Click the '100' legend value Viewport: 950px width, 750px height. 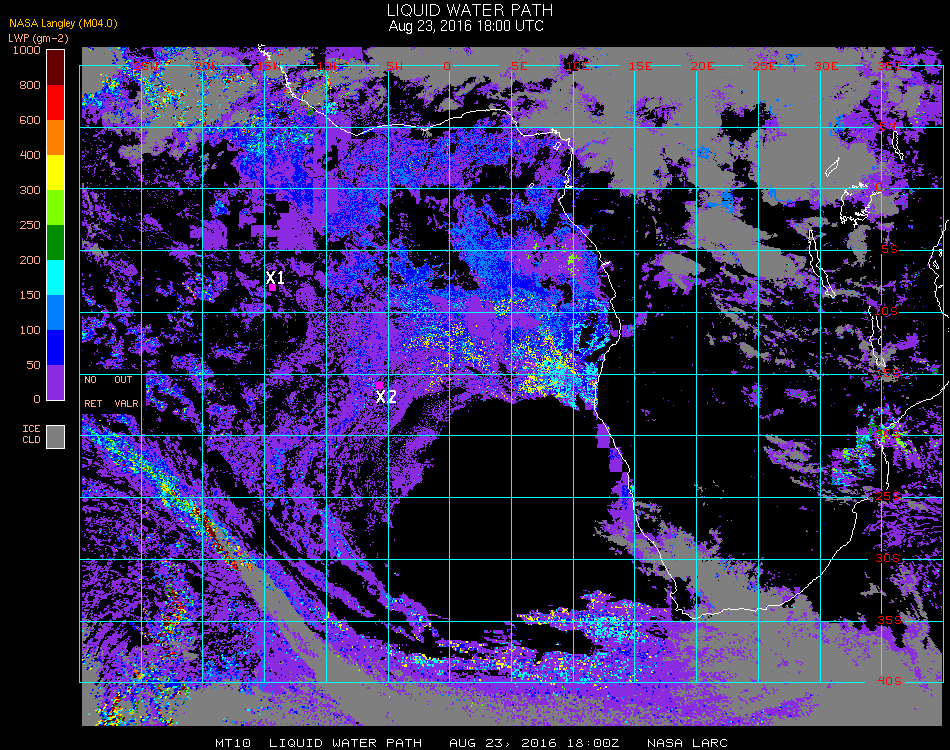[x=30, y=330]
